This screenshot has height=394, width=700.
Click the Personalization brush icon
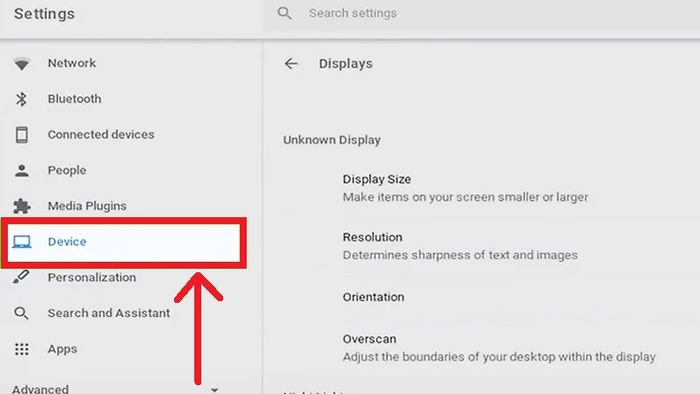21,277
